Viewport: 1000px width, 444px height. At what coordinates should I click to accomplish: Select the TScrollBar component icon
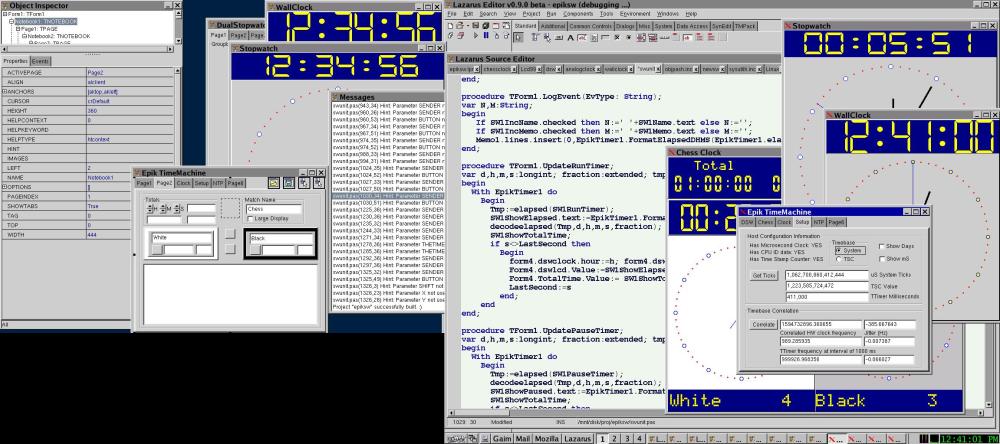[664, 37]
